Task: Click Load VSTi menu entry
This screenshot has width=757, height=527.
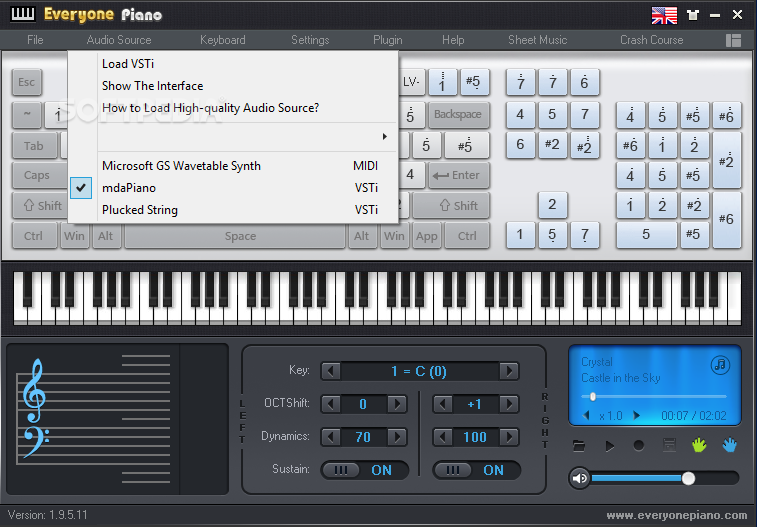Action: (233, 64)
